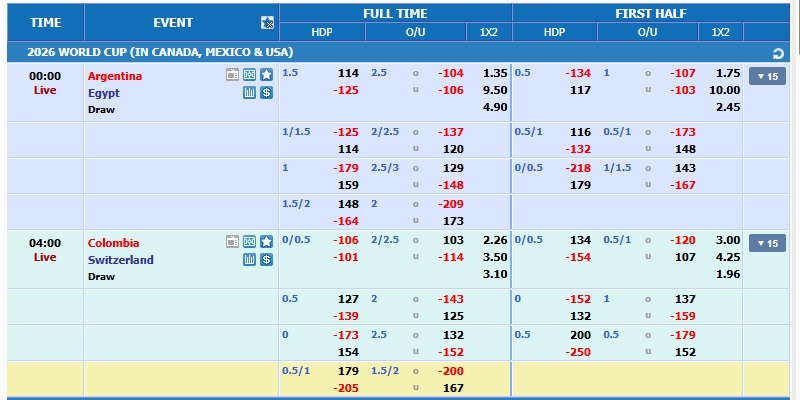This screenshot has height=400, width=800.
Task: Pick Colombia full time over 2/2.5 odds 103
Action: (454, 240)
